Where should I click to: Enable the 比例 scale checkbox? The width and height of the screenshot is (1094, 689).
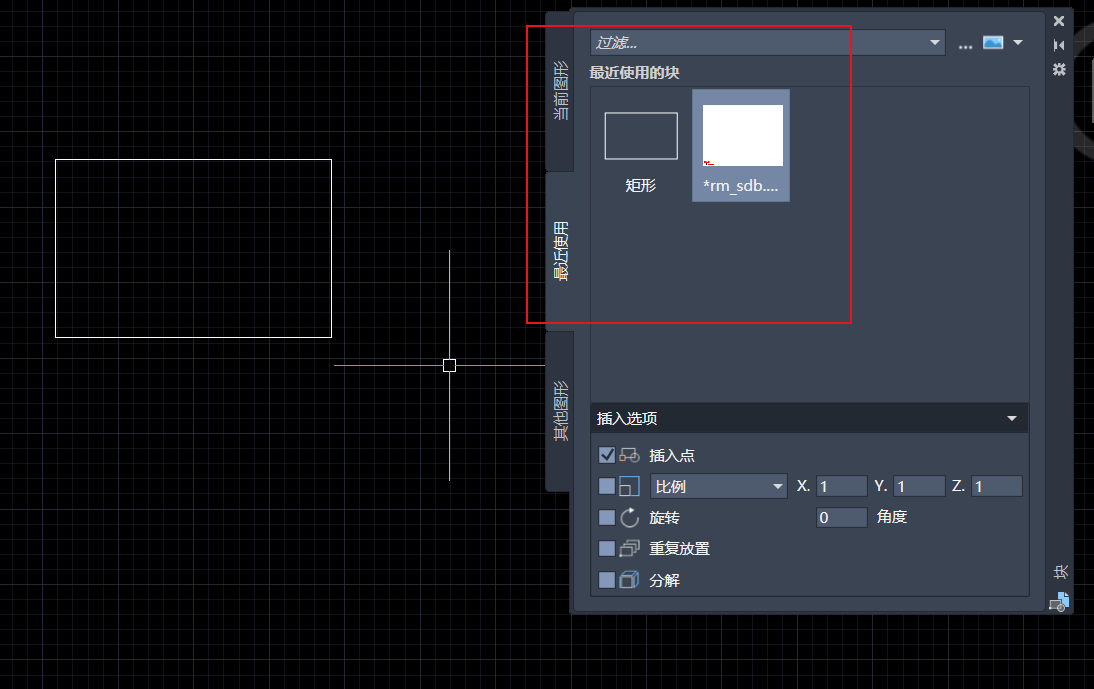607,486
